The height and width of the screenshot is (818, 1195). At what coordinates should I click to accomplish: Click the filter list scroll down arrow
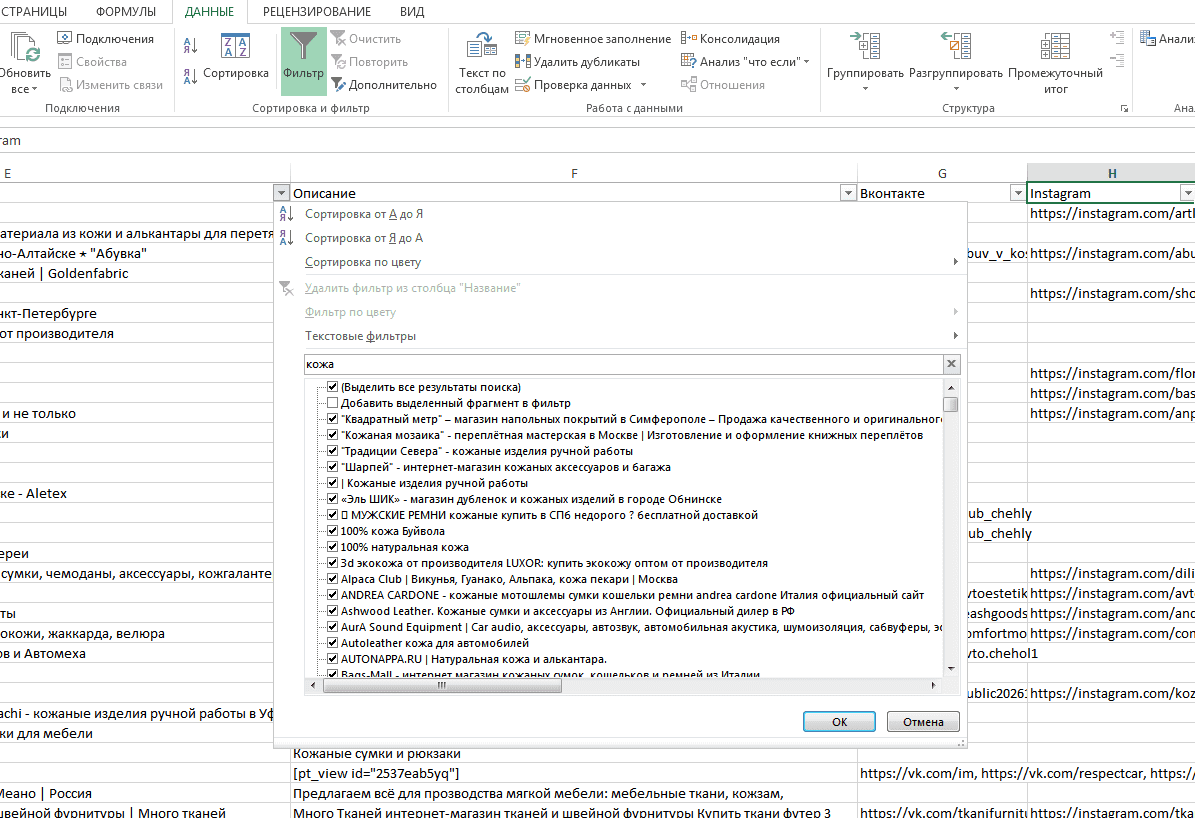tap(951, 669)
